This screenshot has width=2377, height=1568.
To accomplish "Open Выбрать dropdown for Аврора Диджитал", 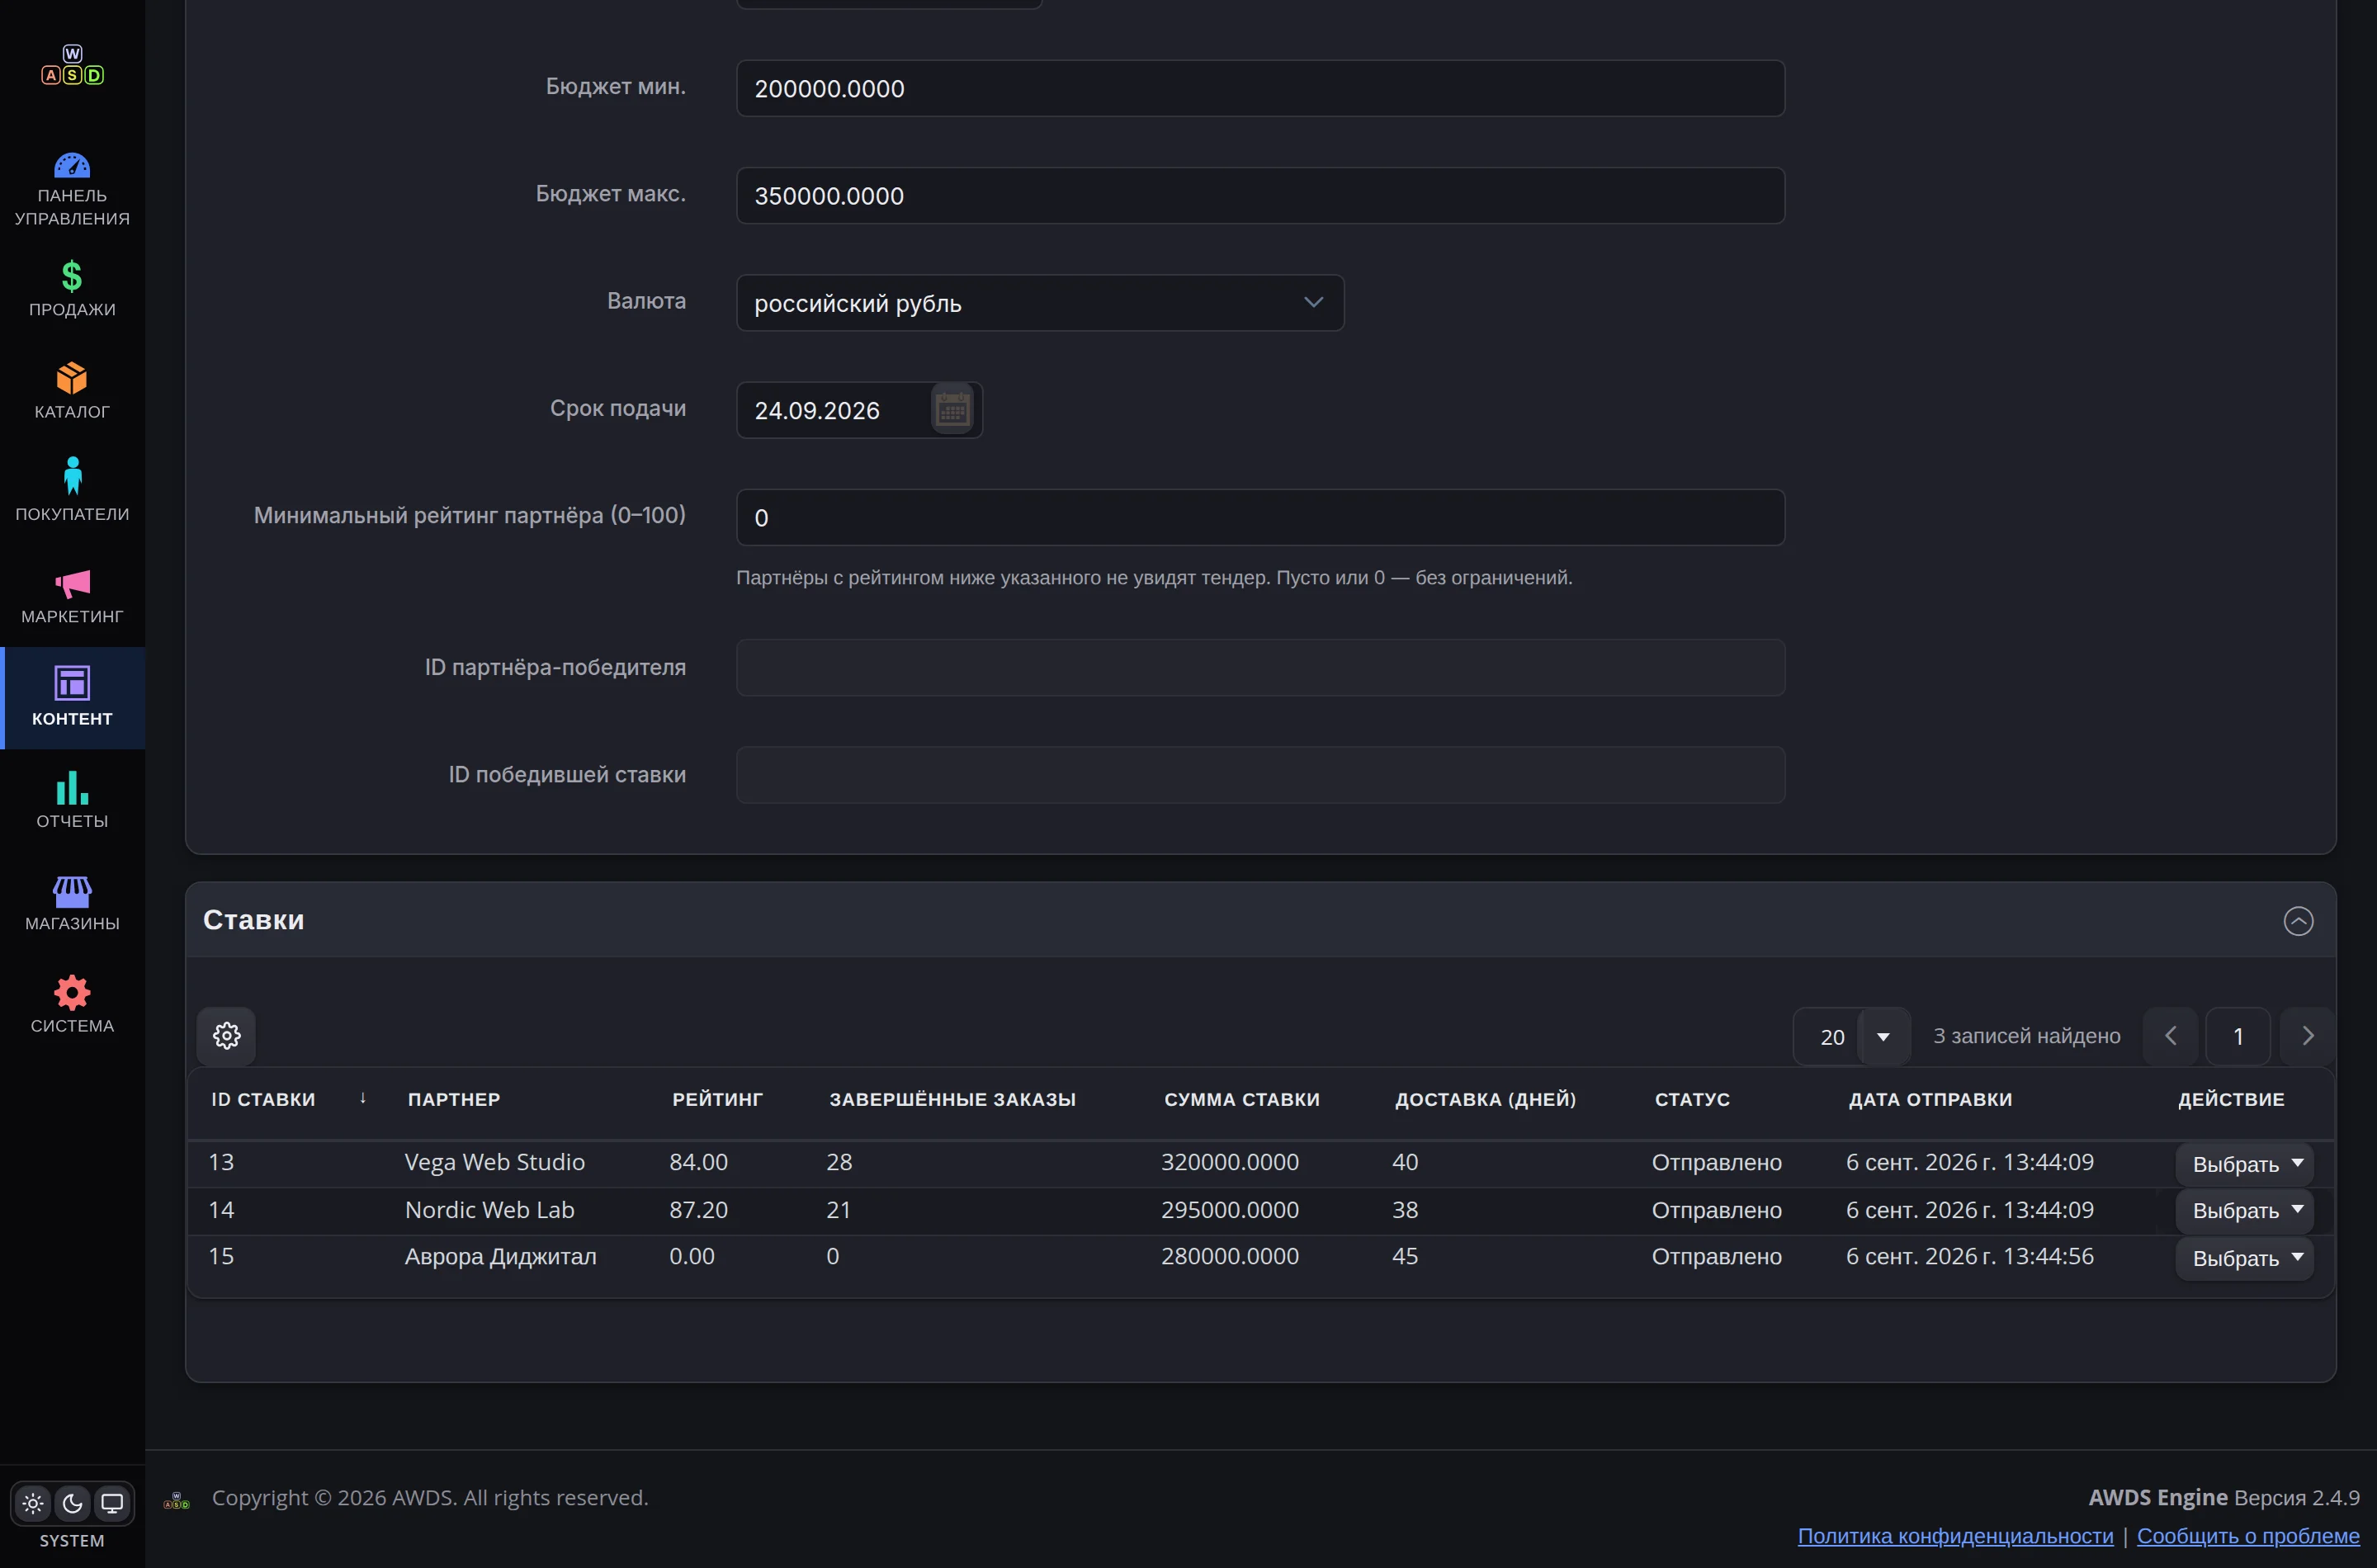I will click(x=2245, y=1258).
